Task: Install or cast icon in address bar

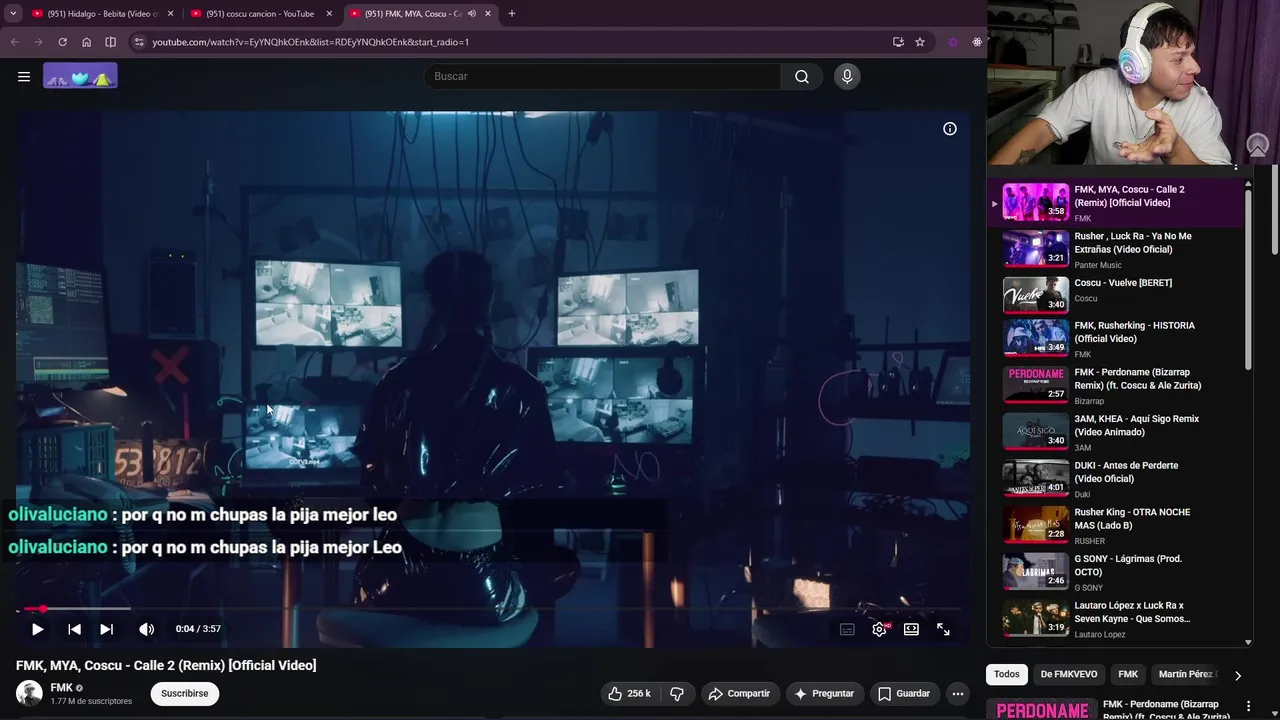Action: [898, 42]
